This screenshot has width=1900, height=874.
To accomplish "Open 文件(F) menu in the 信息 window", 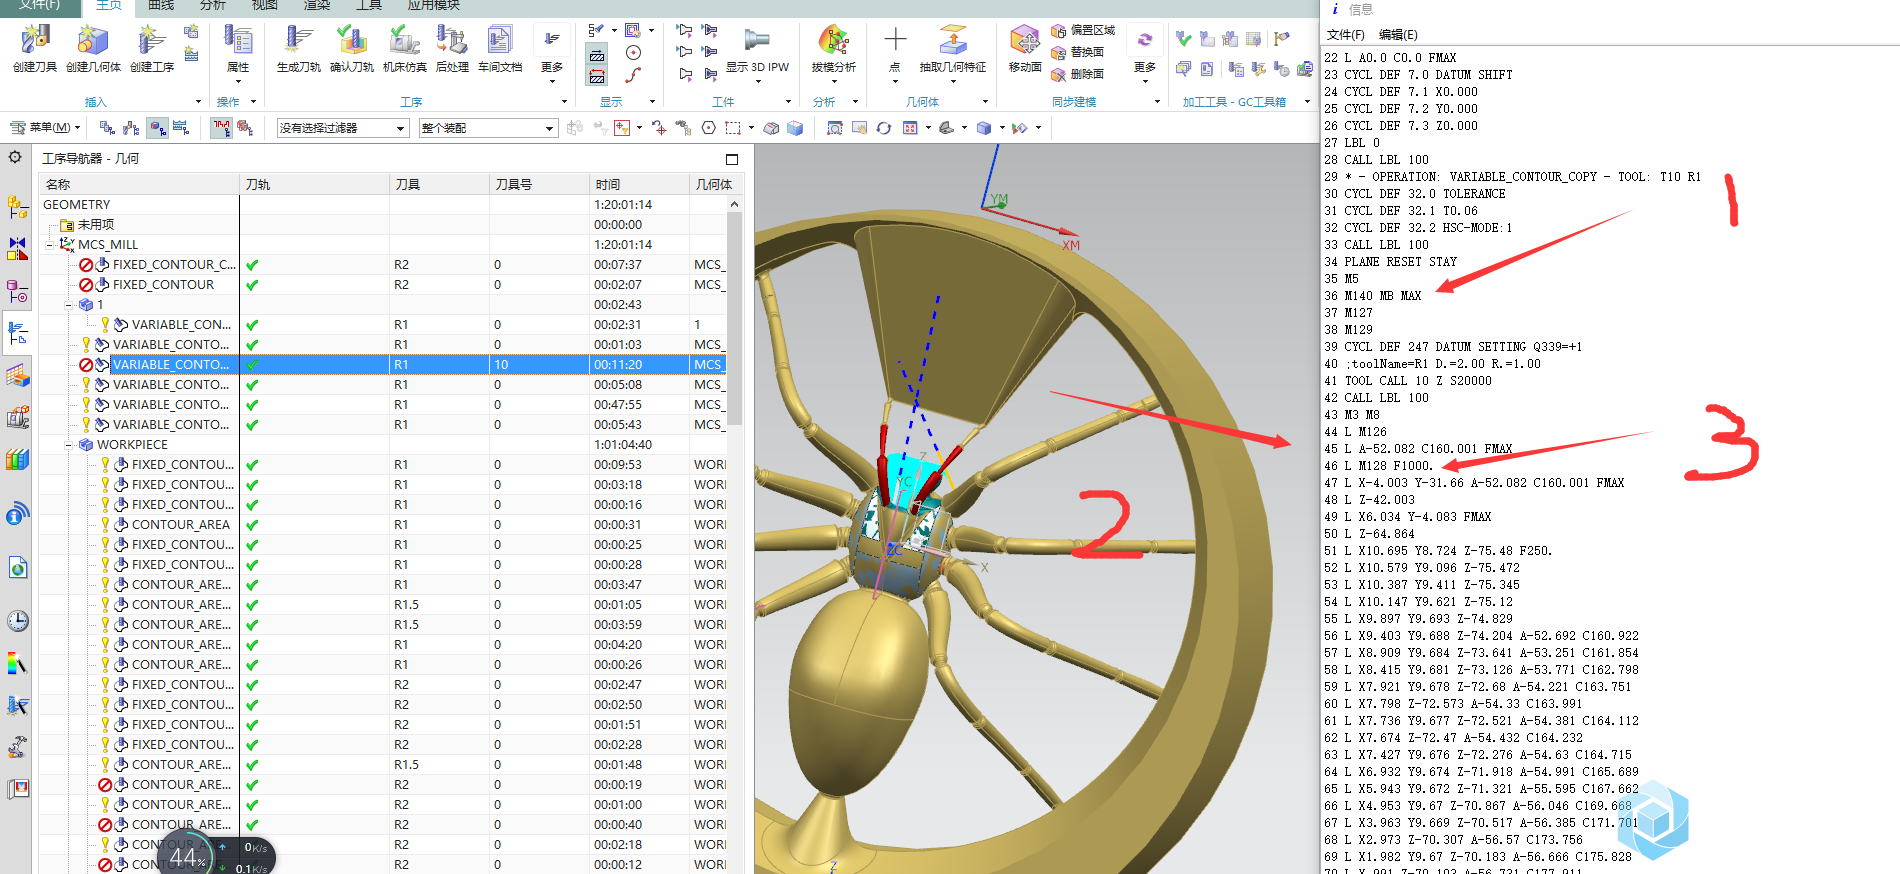I will pyautogui.click(x=1345, y=35).
